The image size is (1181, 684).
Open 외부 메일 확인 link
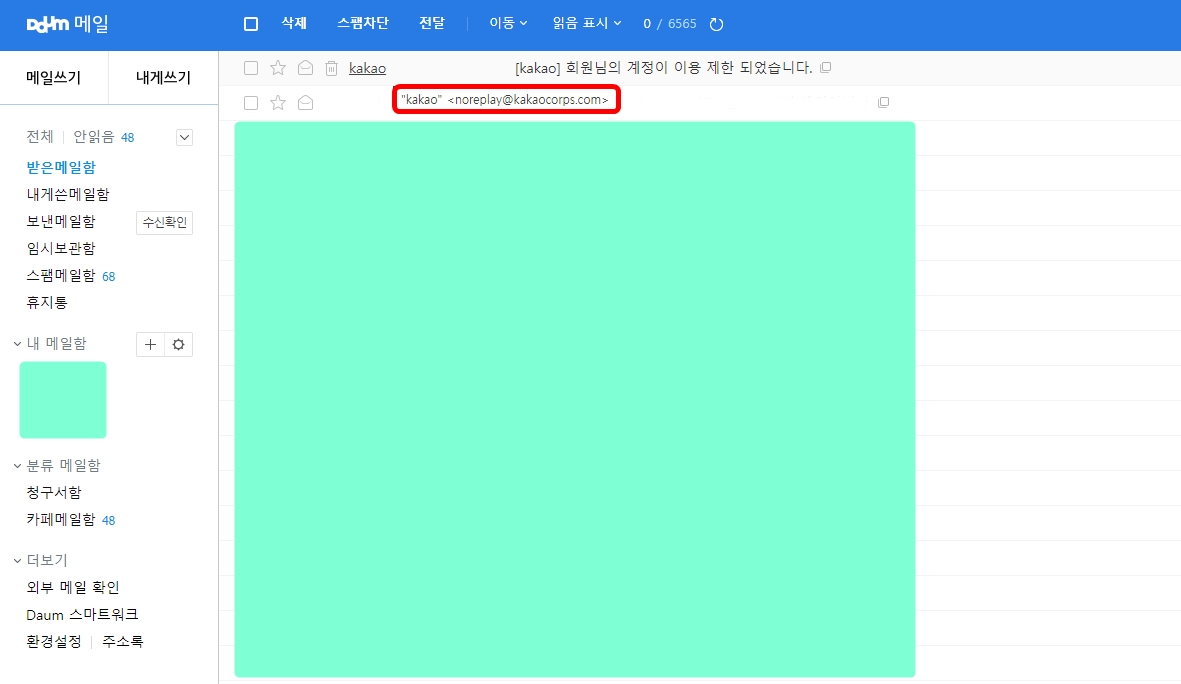pos(73,588)
